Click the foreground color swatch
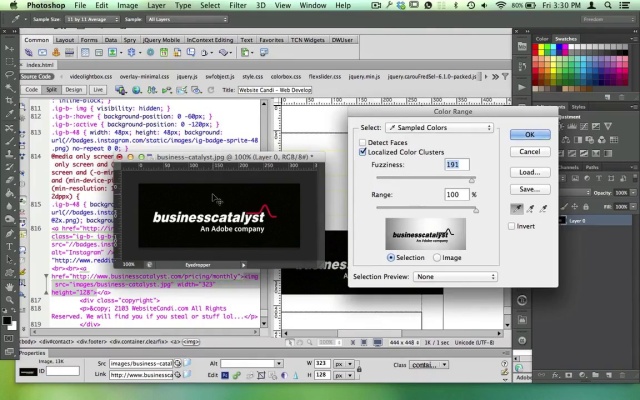The image size is (640, 400). [x=7, y=320]
